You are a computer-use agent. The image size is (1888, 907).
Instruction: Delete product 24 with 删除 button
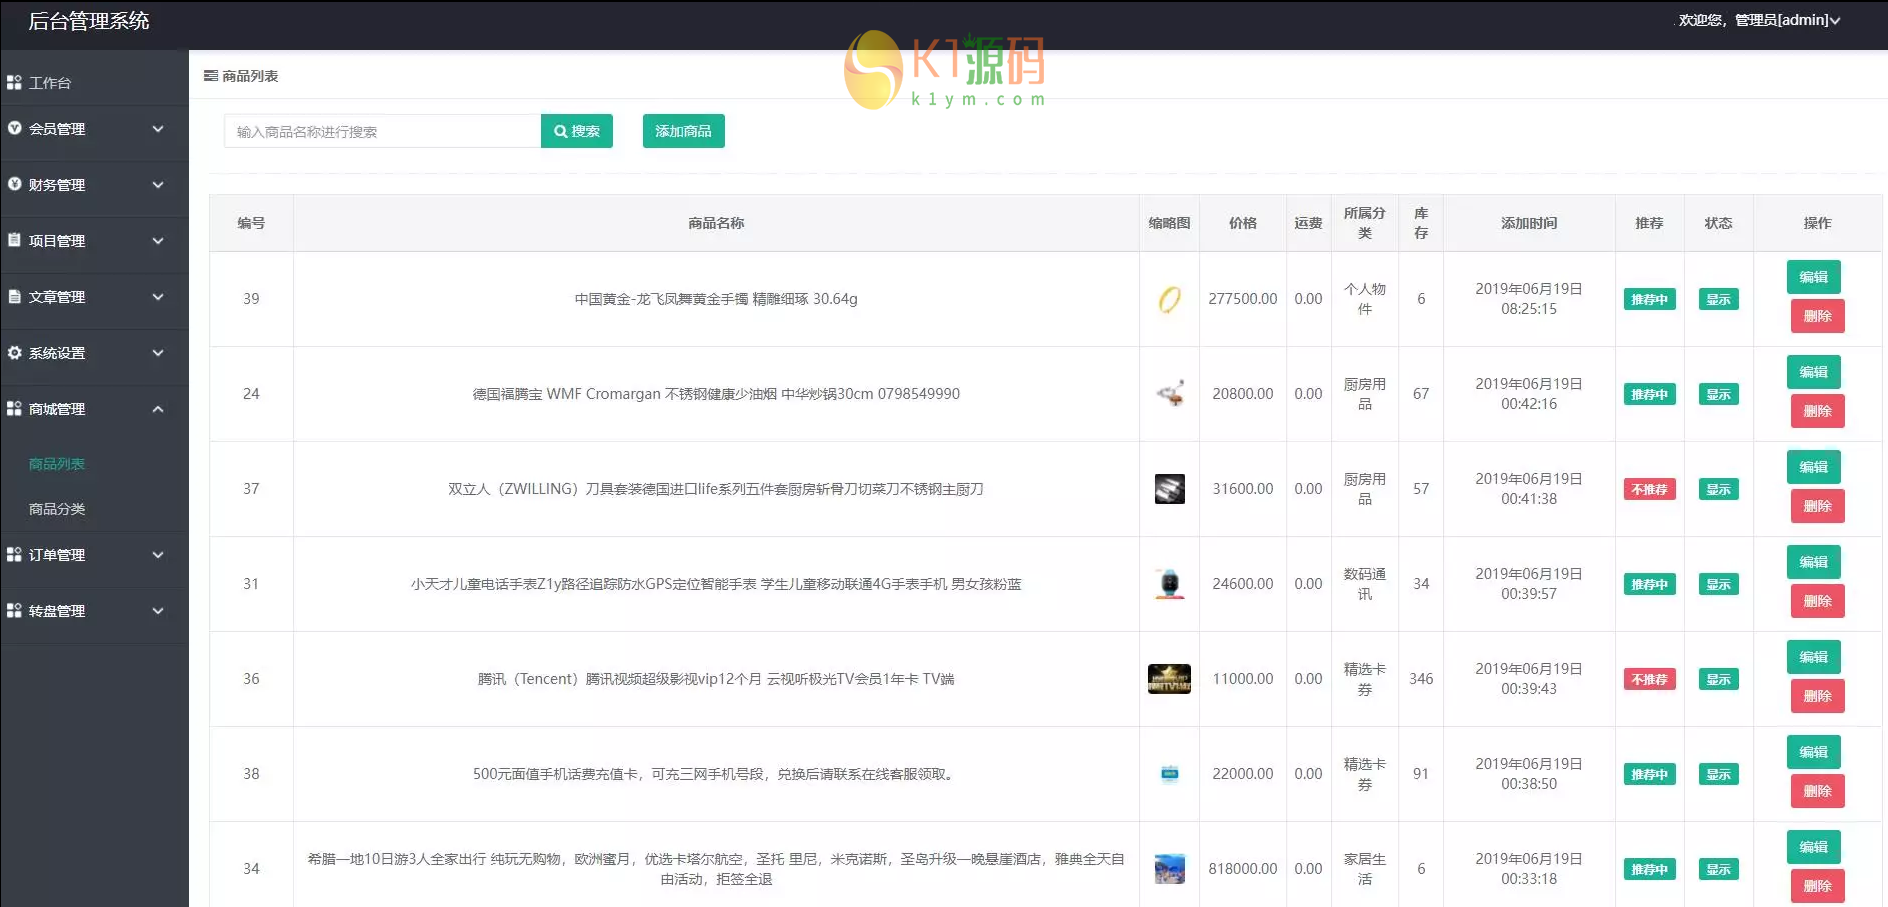[x=1817, y=411]
